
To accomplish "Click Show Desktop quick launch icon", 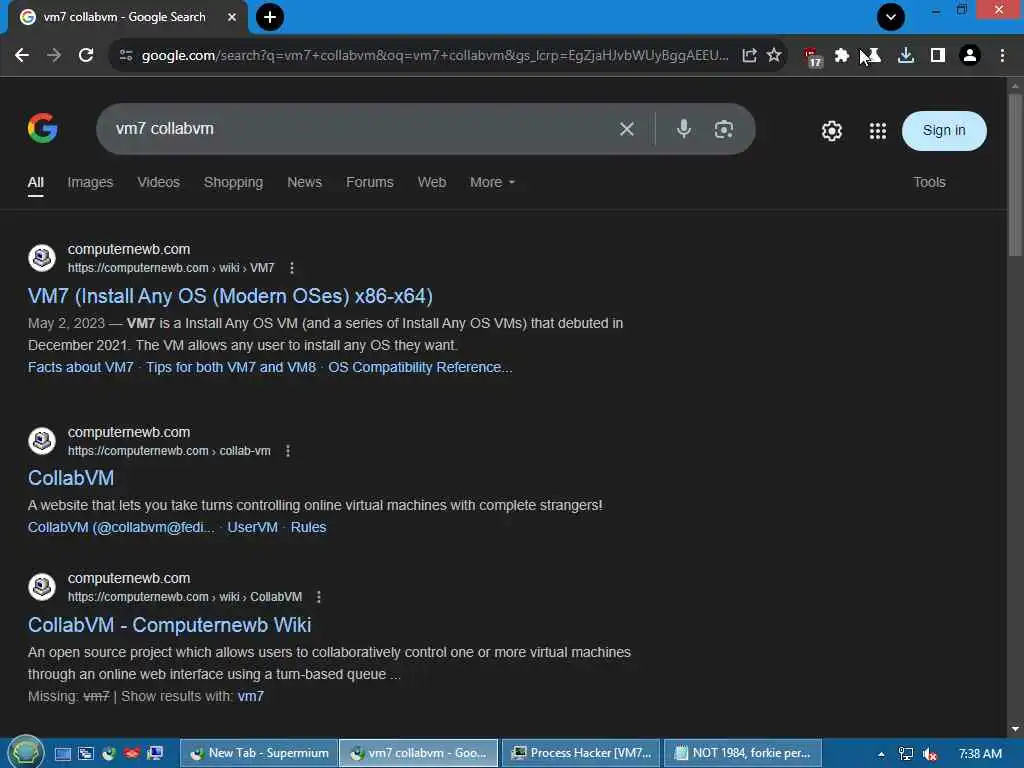I will 63,754.
